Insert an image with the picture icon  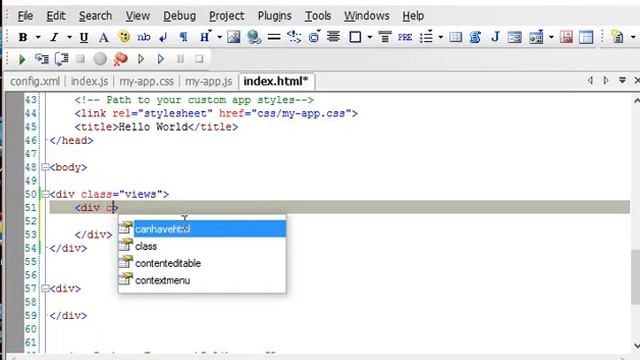click(x=233, y=37)
